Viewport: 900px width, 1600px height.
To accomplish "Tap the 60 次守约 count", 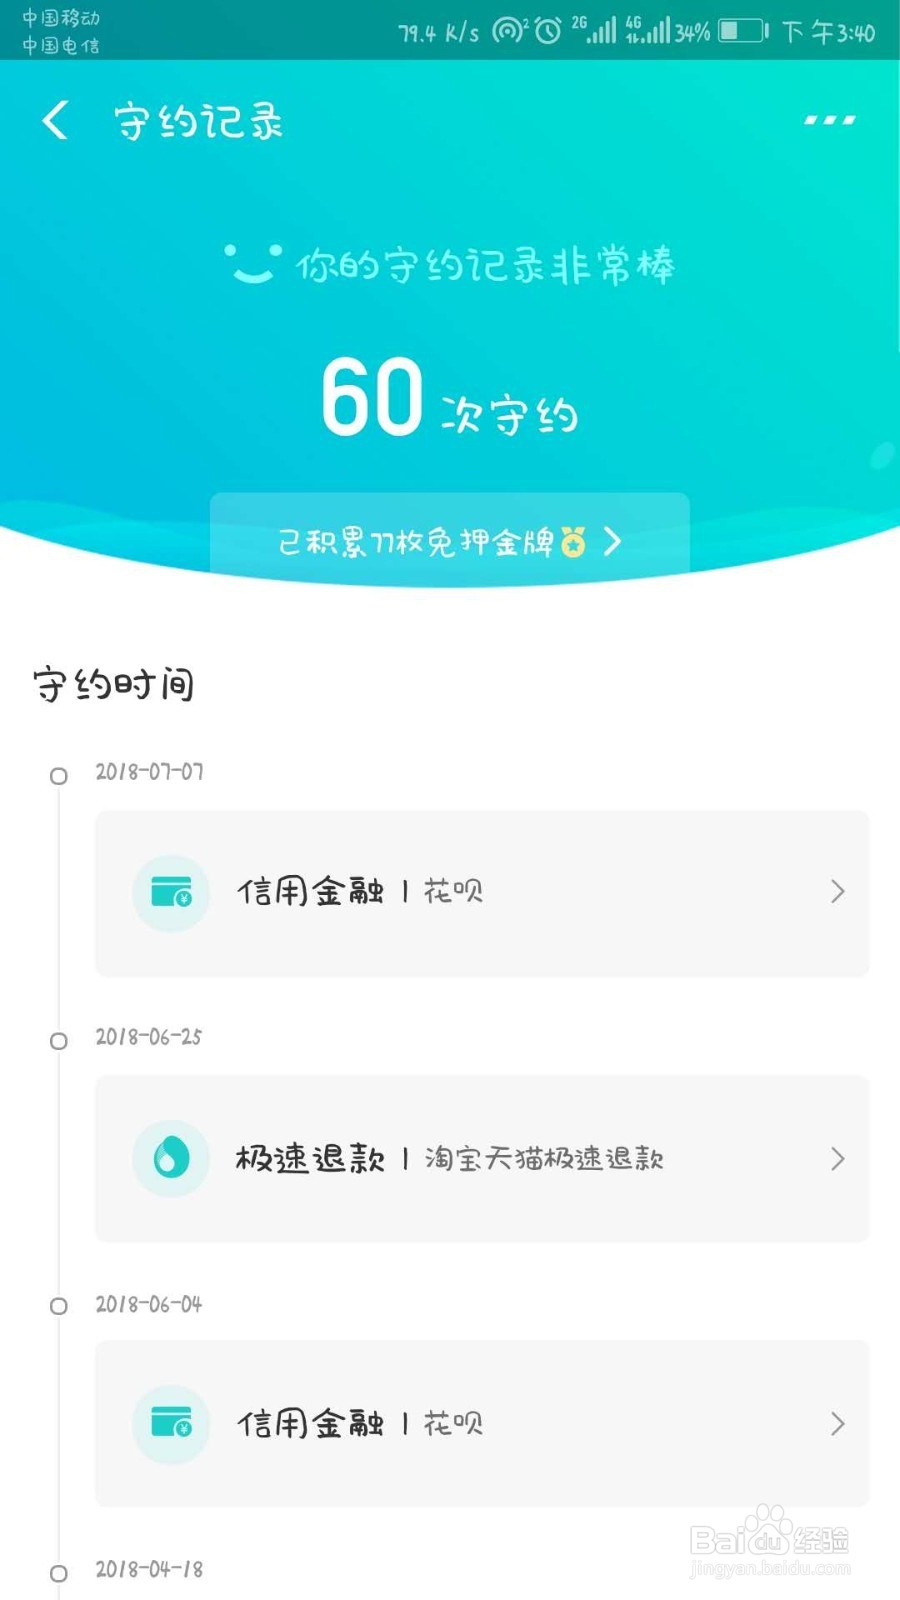I will coord(450,398).
